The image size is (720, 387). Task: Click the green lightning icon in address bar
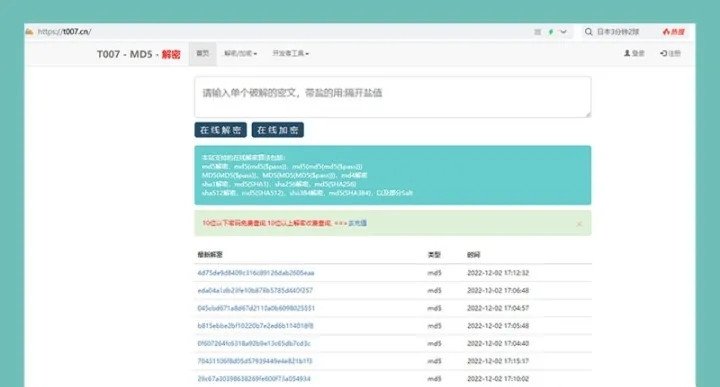(x=551, y=32)
